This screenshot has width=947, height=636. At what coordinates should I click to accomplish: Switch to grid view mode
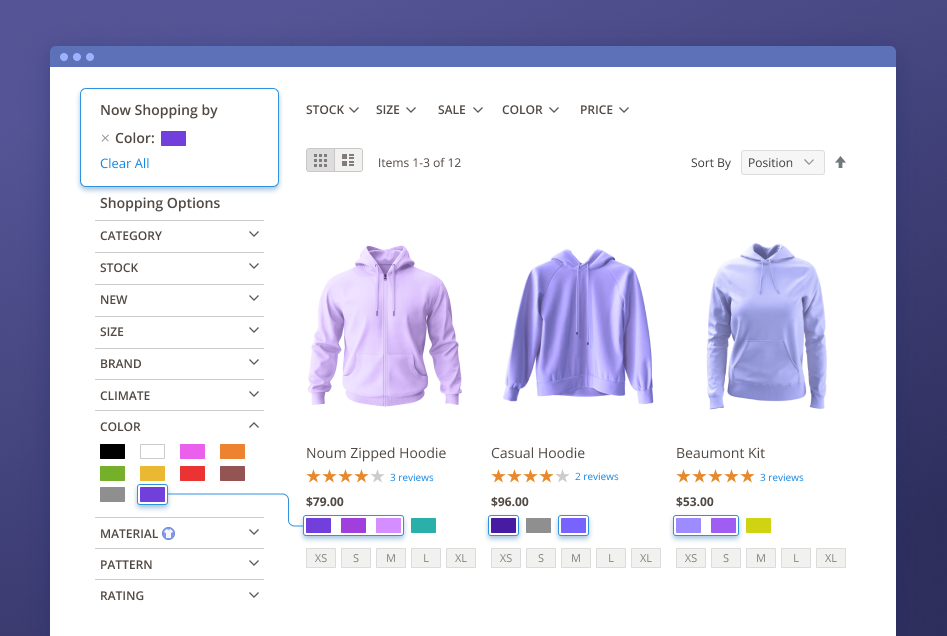tap(320, 160)
